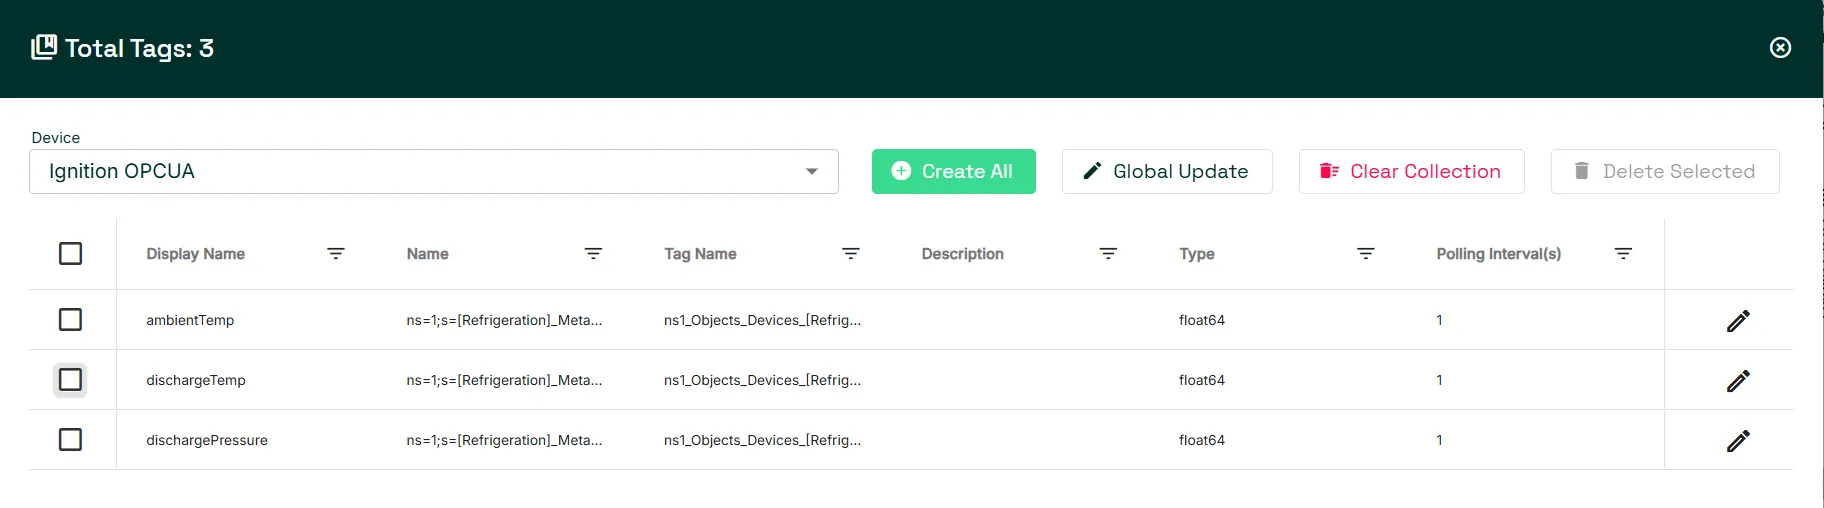Edit the dischargeTemp tag with pencil icon
The image size is (1824, 508).
tap(1738, 380)
